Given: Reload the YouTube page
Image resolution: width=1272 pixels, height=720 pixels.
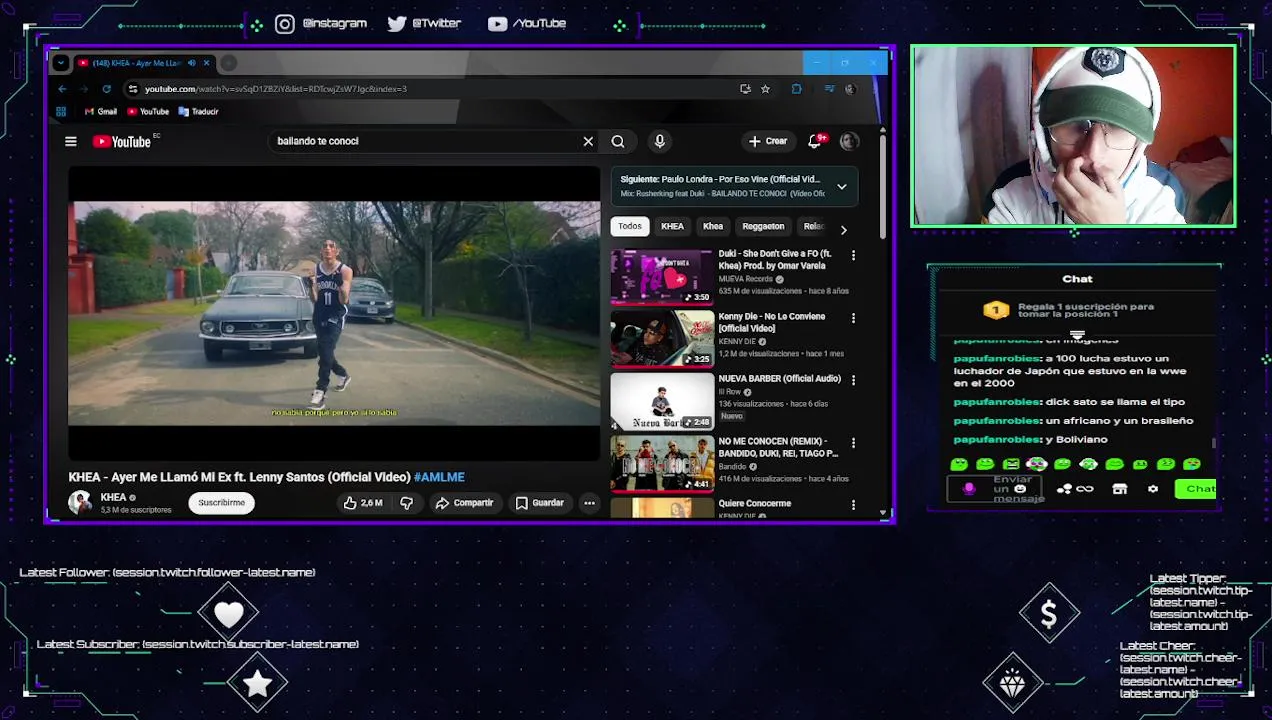Looking at the screenshot, I should [x=106, y=89].
